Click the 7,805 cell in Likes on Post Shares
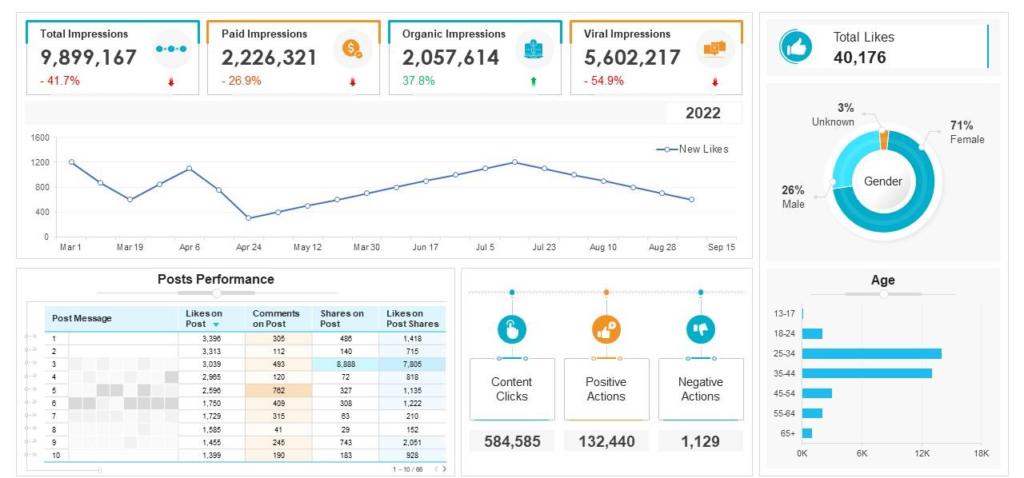Image resolution: width=1024 pixels, height=478 pixels. point(412,364)
